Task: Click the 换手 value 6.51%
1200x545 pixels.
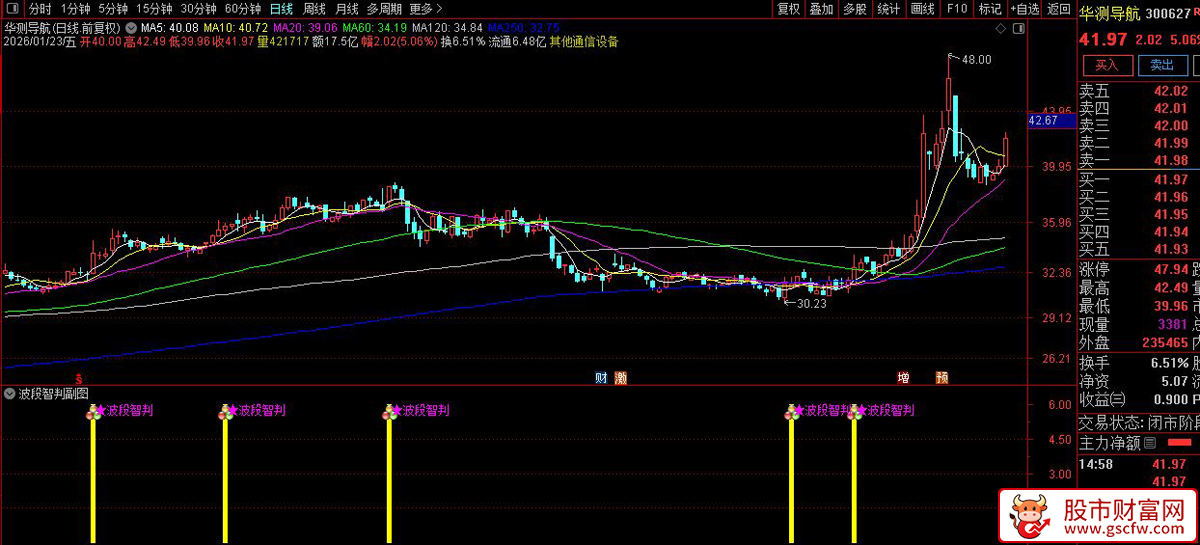Action: [1171, 363]
